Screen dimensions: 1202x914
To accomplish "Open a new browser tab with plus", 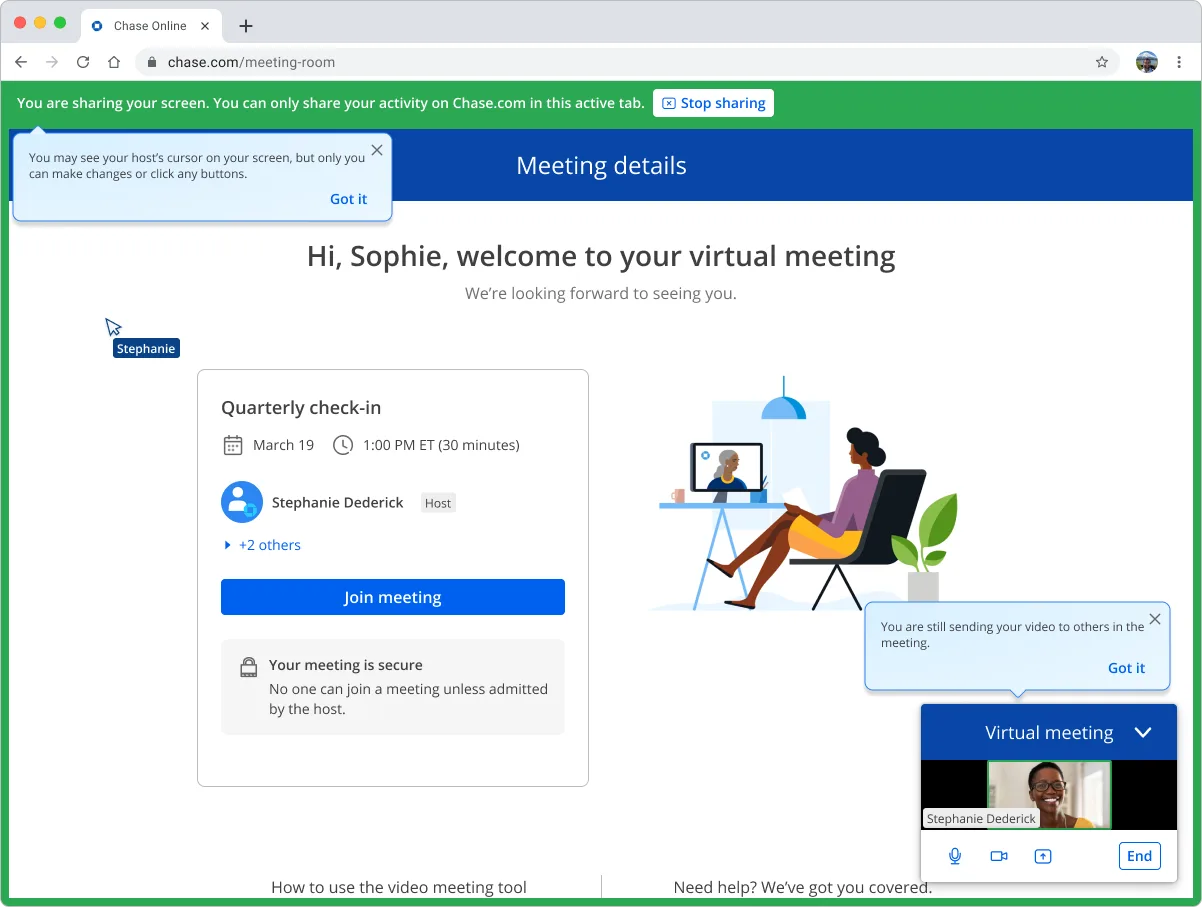I will (x=246, y=26).
